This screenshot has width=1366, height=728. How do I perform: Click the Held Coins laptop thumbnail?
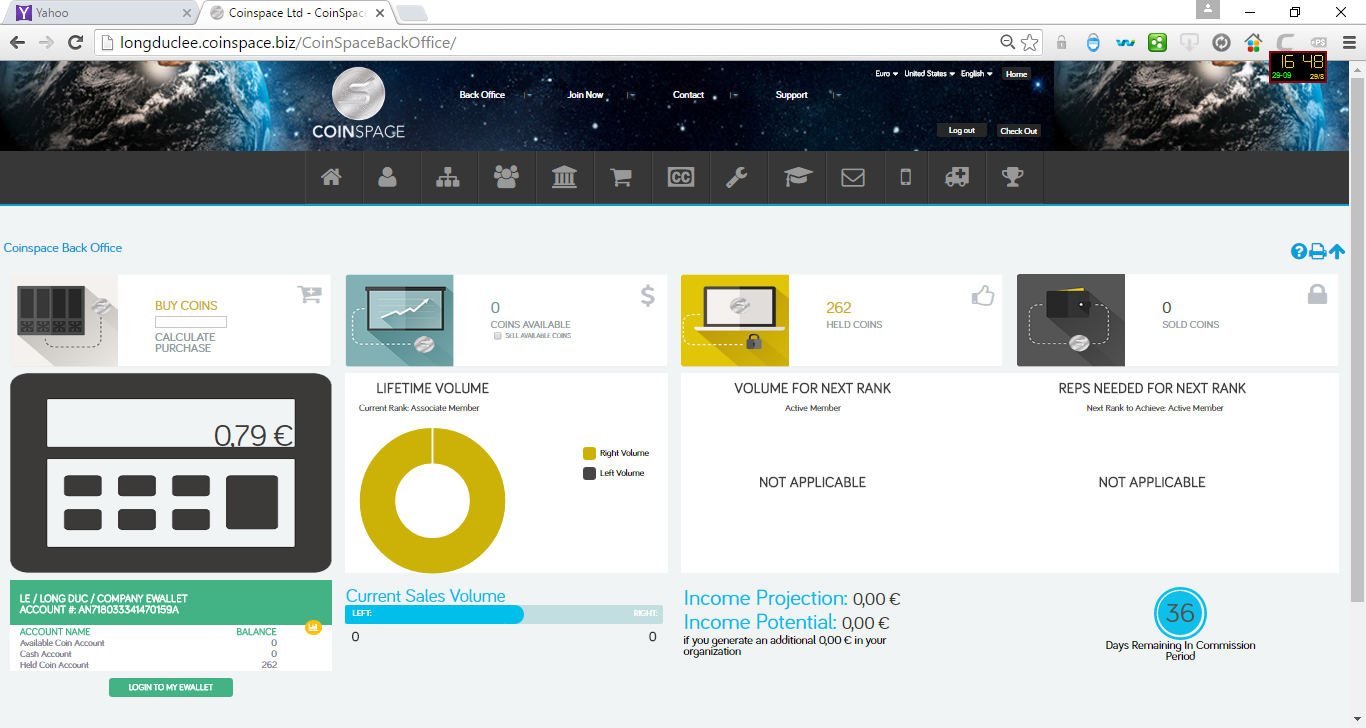(x=735, y=320)
